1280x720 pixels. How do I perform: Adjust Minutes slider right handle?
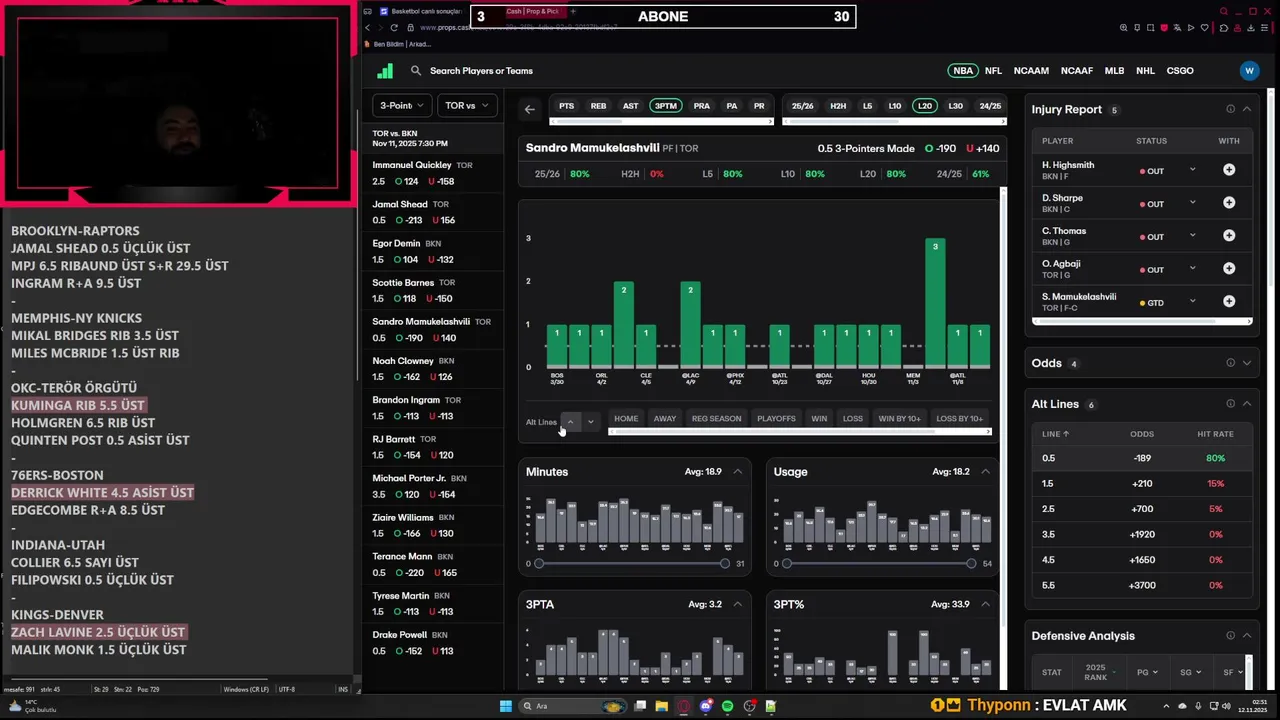click(x=725, y=564)
